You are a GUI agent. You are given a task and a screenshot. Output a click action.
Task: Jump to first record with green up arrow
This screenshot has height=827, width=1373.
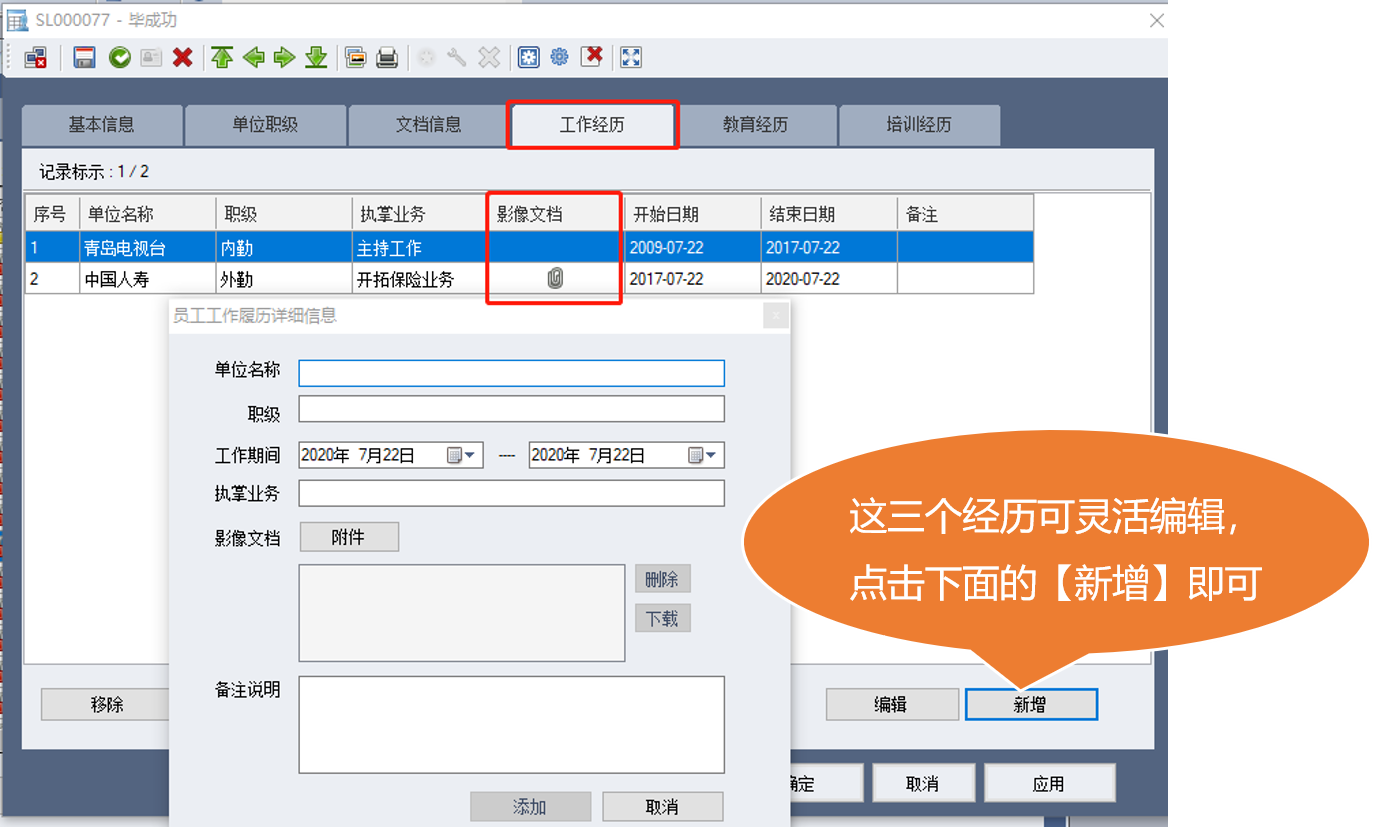point(222,58)
